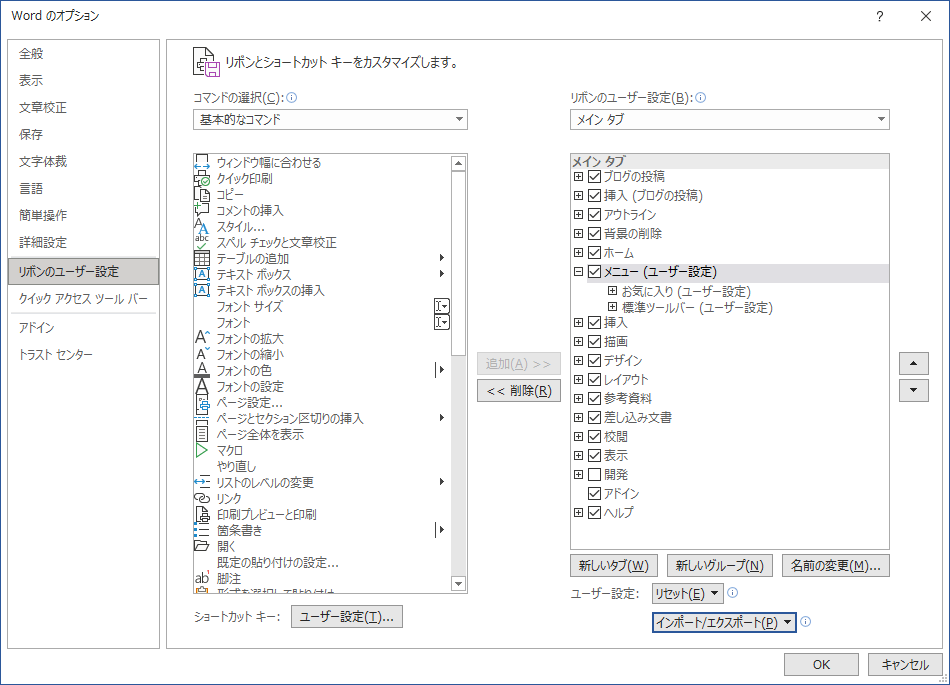Toggle the 描画 tab checkbox
The width and height of the screenshot is (950, 685).
[x=594, y=342]
